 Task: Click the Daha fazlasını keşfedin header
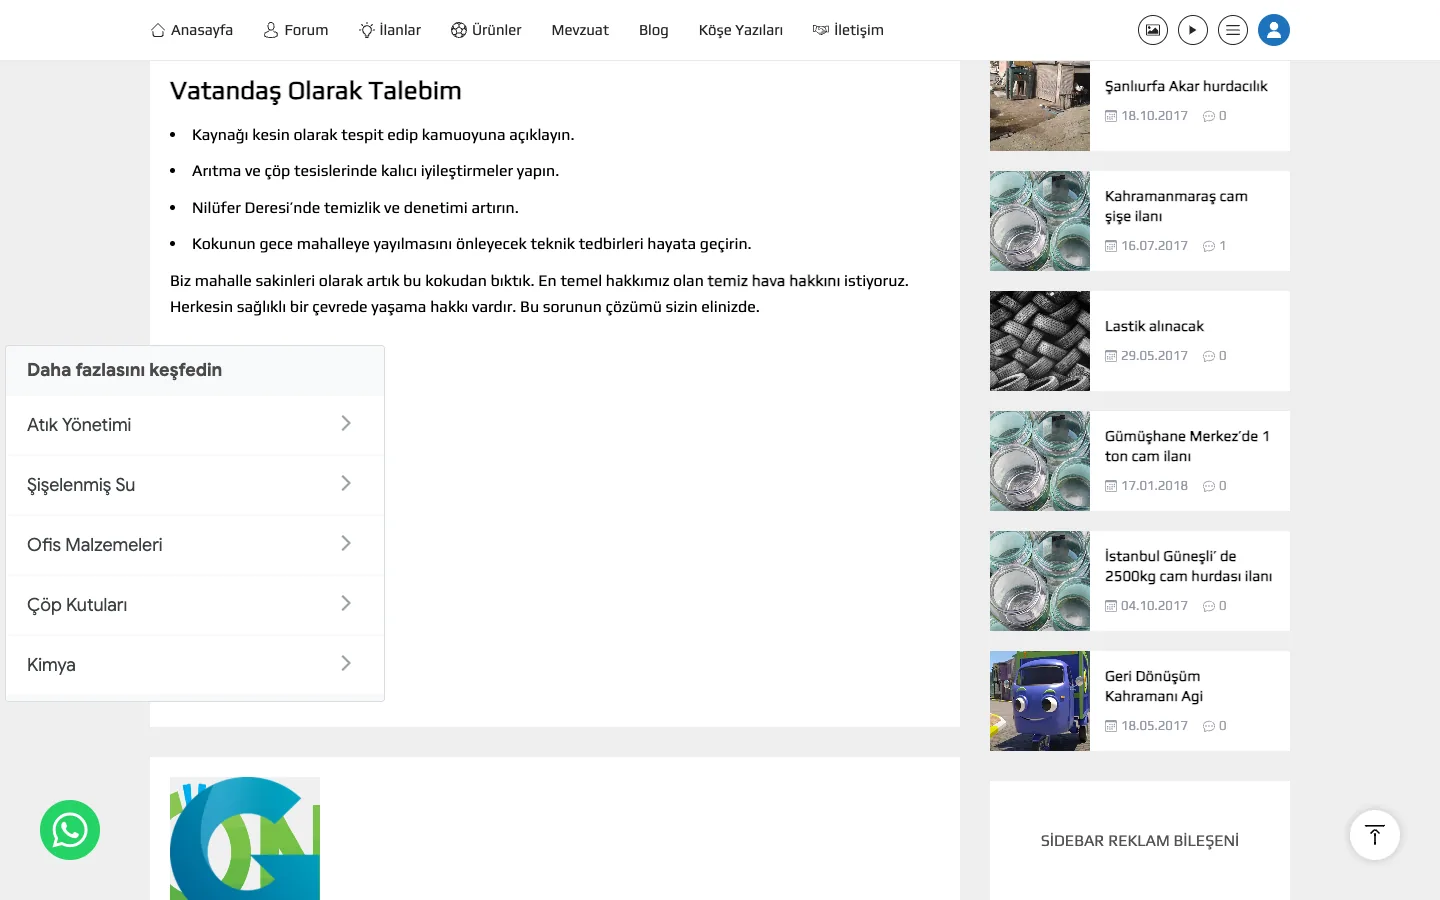point(125,370)
